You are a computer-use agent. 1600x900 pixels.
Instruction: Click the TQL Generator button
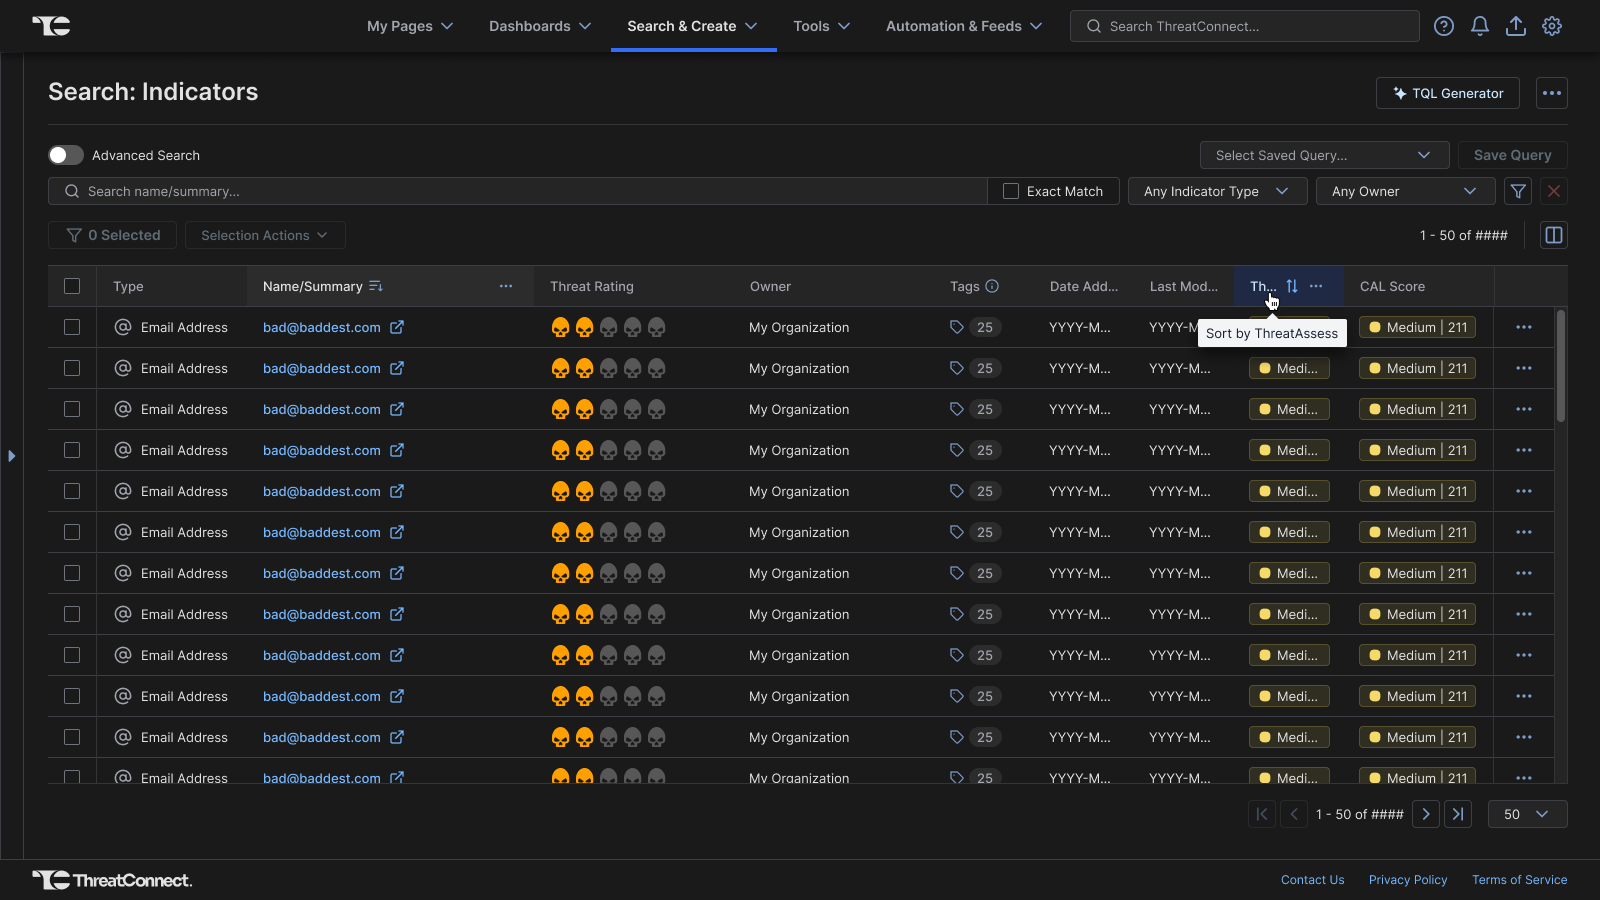pyautogui.click(x=1447, y=93)
